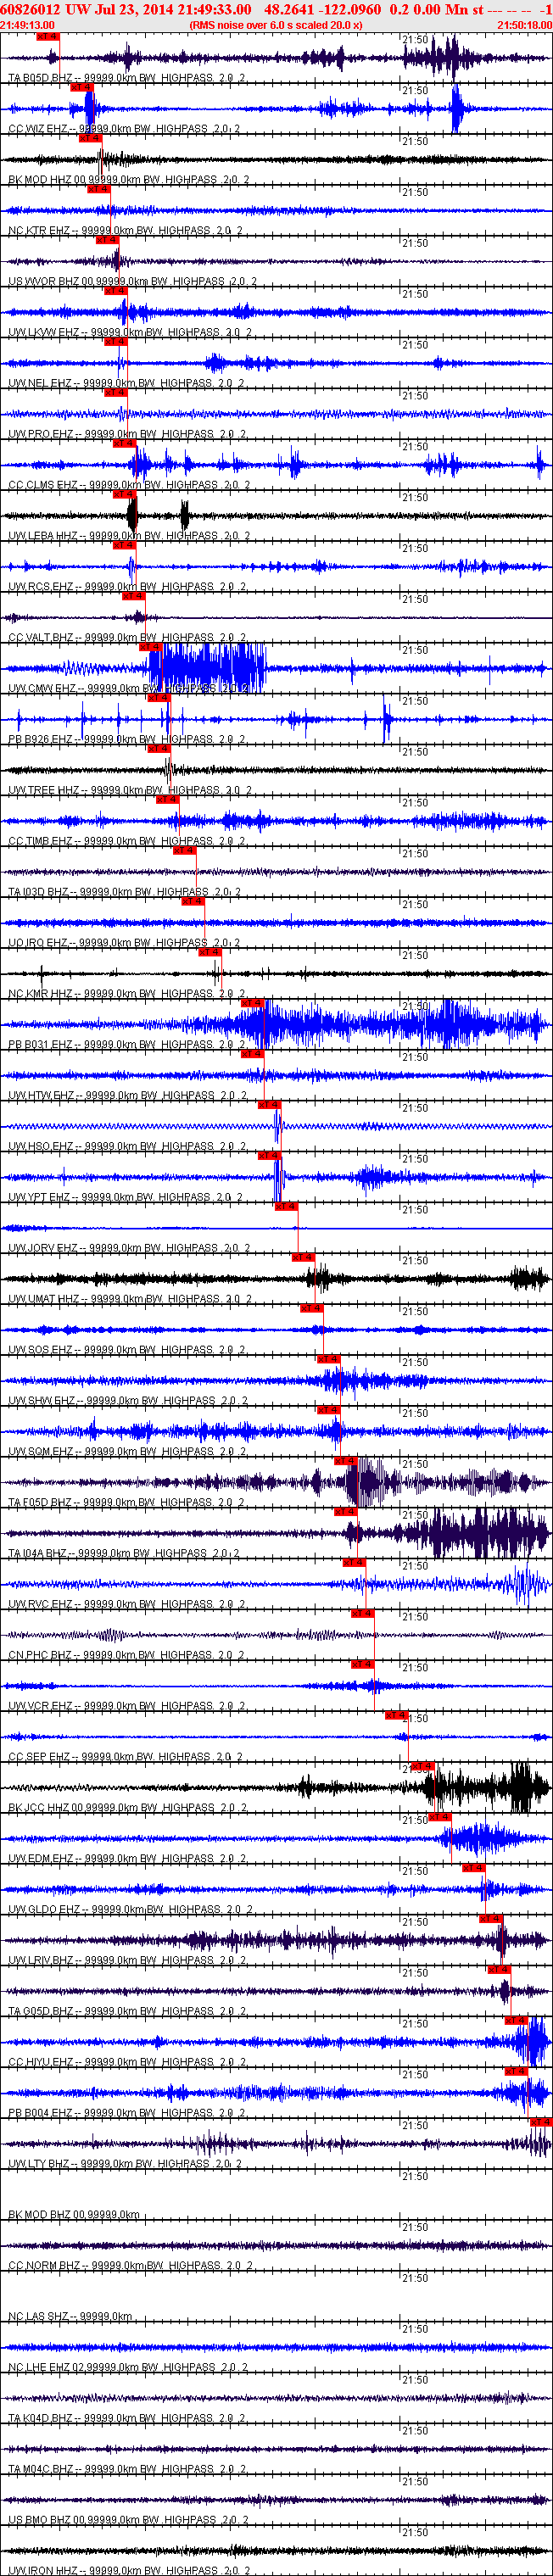Select the red pick flag on UW LEBA trace
Viewport: 553px width, 2576px height.
tap(124, 494)
